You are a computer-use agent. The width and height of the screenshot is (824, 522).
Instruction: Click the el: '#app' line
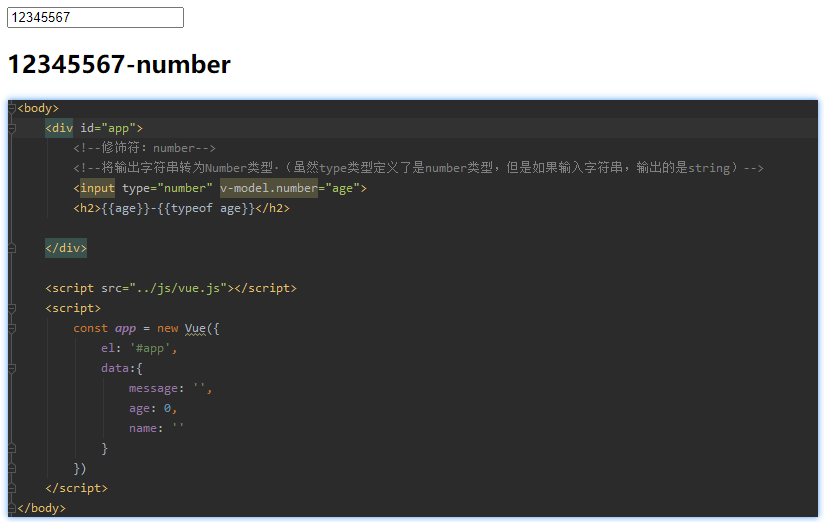[139, 349]
